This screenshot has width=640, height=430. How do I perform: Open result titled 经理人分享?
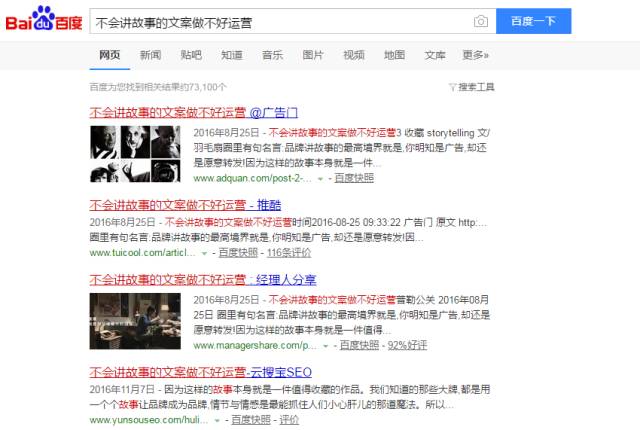(203, 280)
